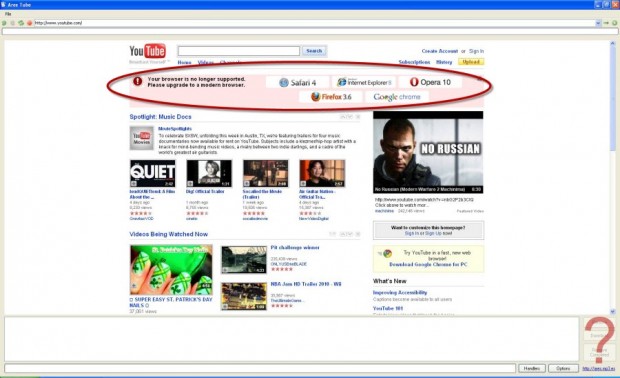Click the Videos Being Watched Now heading
Viewport: 620px width, 378px height.
click(168, 234)
